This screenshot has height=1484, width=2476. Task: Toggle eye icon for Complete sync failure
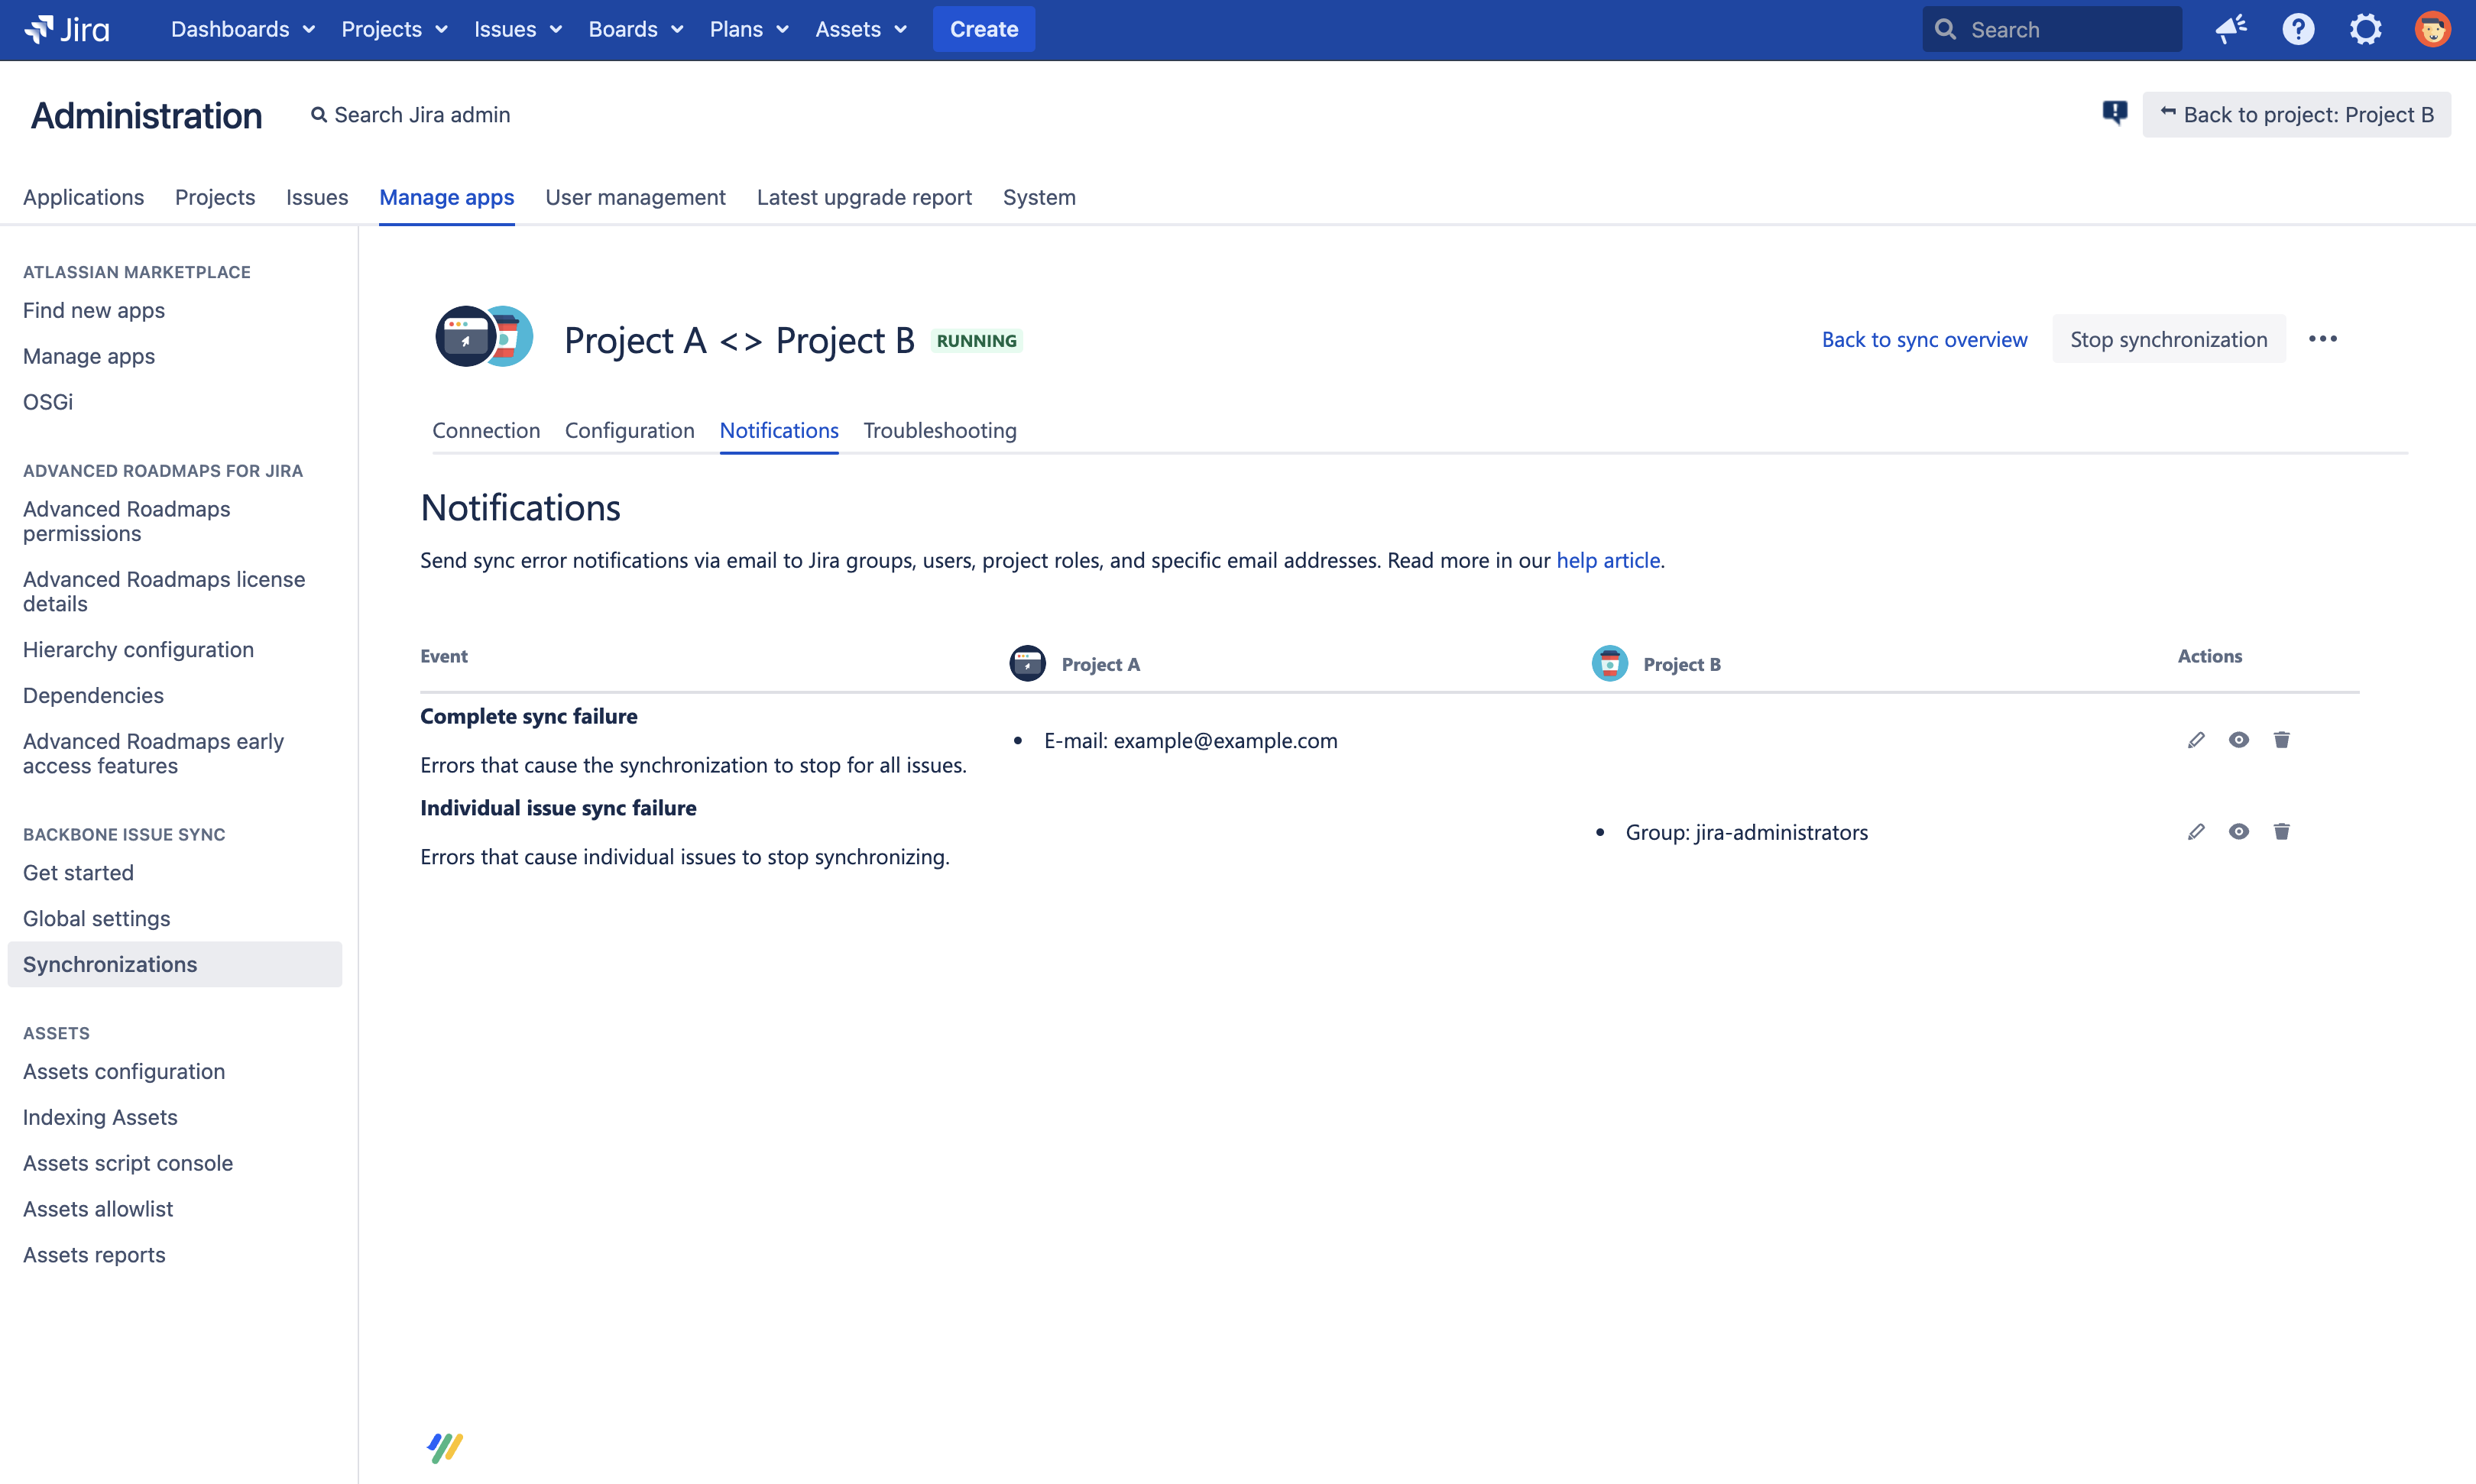point(2238,740)
